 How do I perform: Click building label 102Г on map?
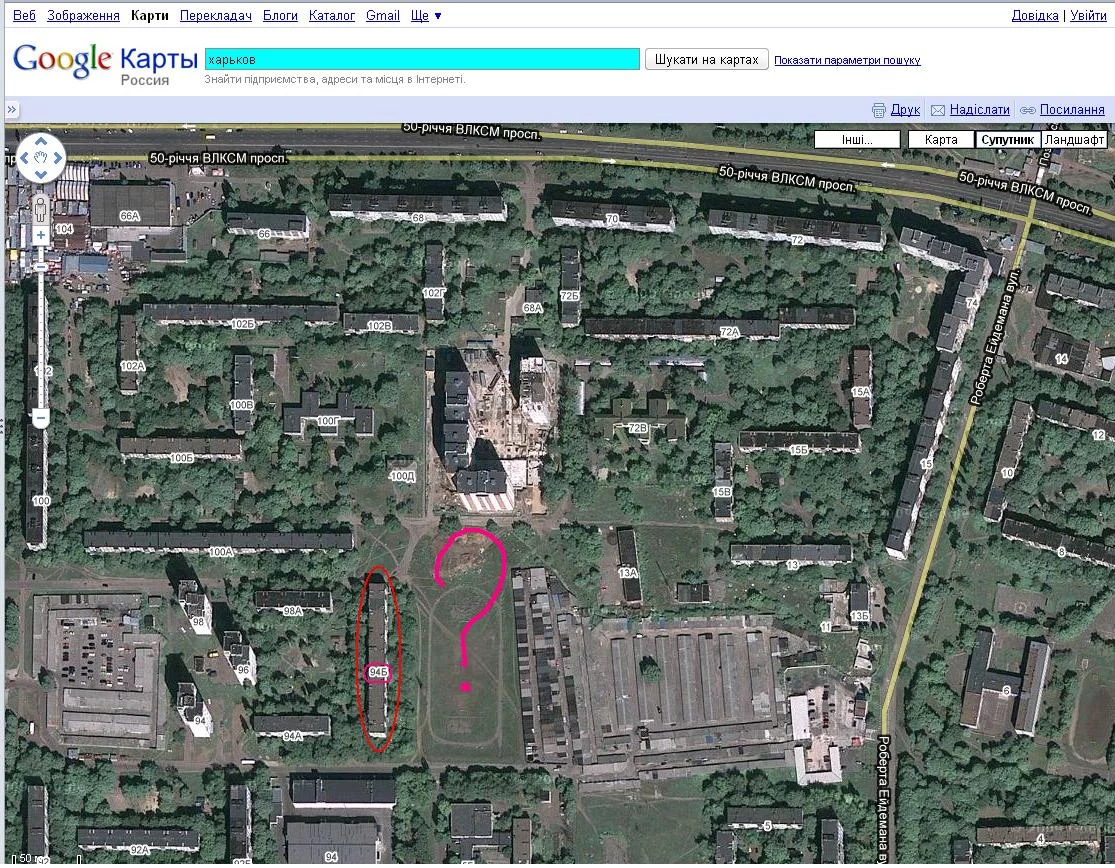tap(434, 293)
